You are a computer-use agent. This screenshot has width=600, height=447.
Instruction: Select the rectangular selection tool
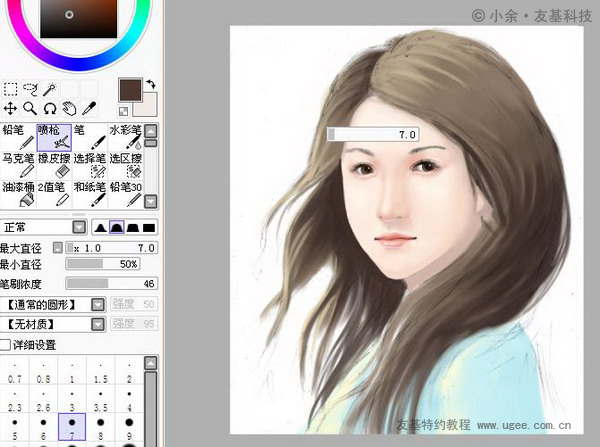(x=10, y=89)
